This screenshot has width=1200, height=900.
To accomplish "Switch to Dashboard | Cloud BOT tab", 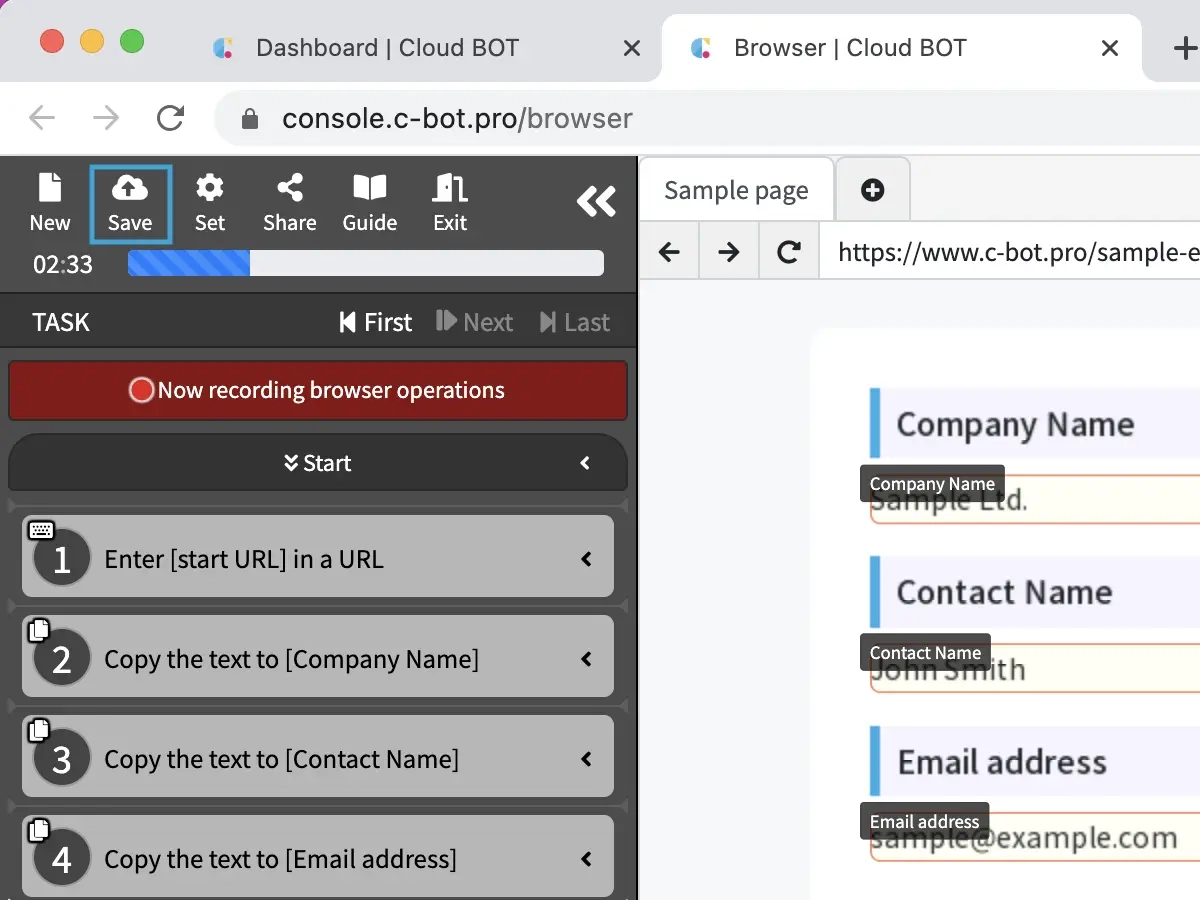I will (387, 48).
